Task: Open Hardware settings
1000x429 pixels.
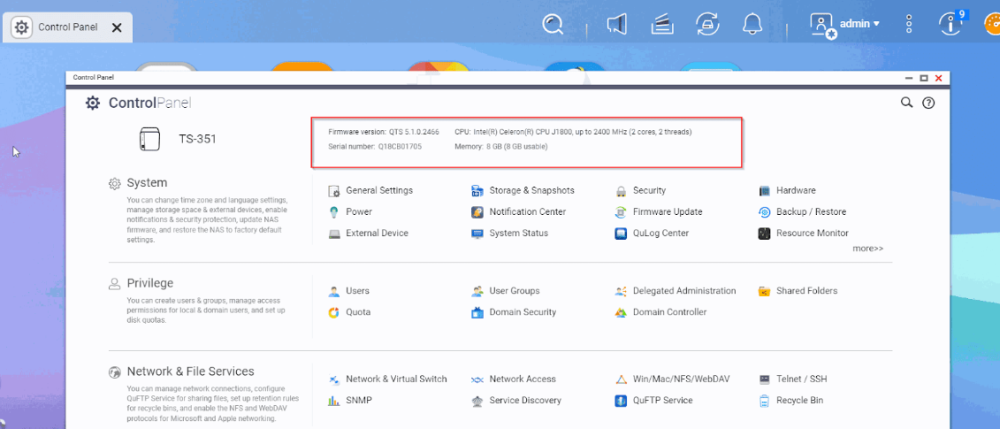Action: pyautogui.click(x=787, y=191)
